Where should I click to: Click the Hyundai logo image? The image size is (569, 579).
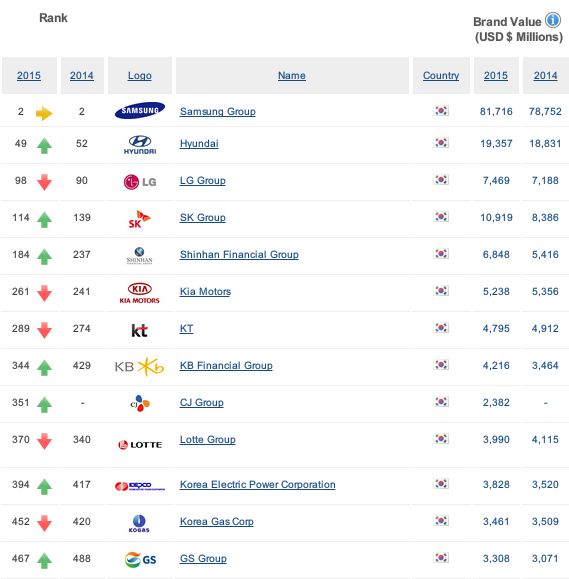pyautogui.click(x=140, y=145)
